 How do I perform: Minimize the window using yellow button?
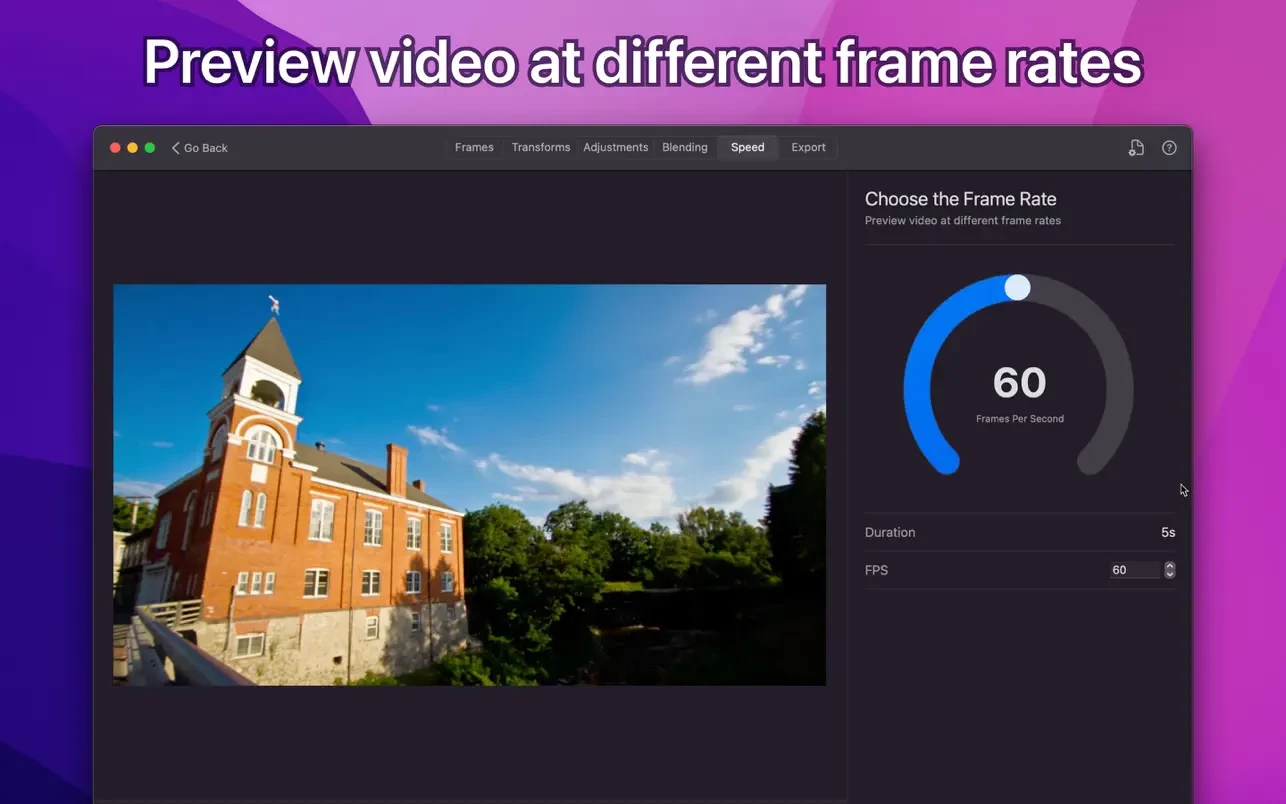click(132, 148)
